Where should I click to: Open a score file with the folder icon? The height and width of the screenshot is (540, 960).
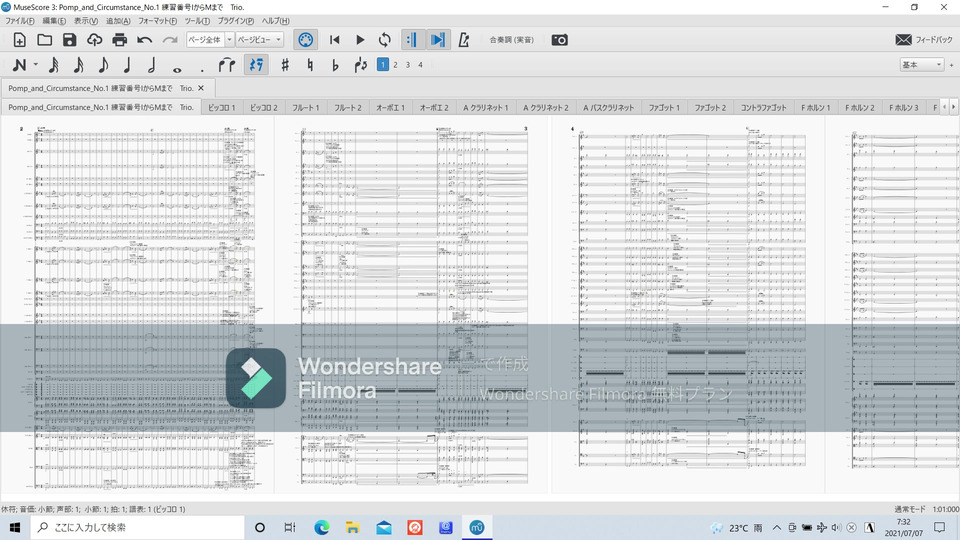(44, 40)
